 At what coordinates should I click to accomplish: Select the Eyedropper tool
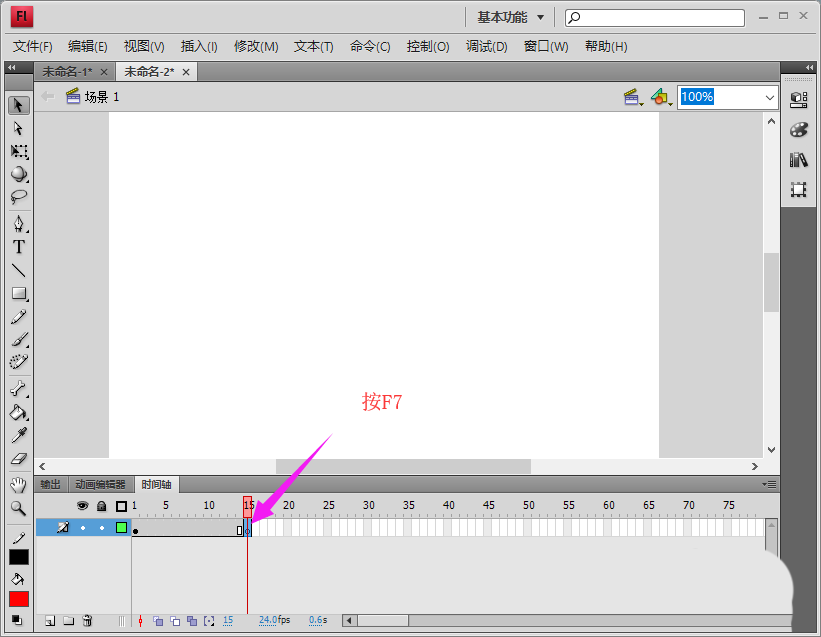tap(19, 435)
